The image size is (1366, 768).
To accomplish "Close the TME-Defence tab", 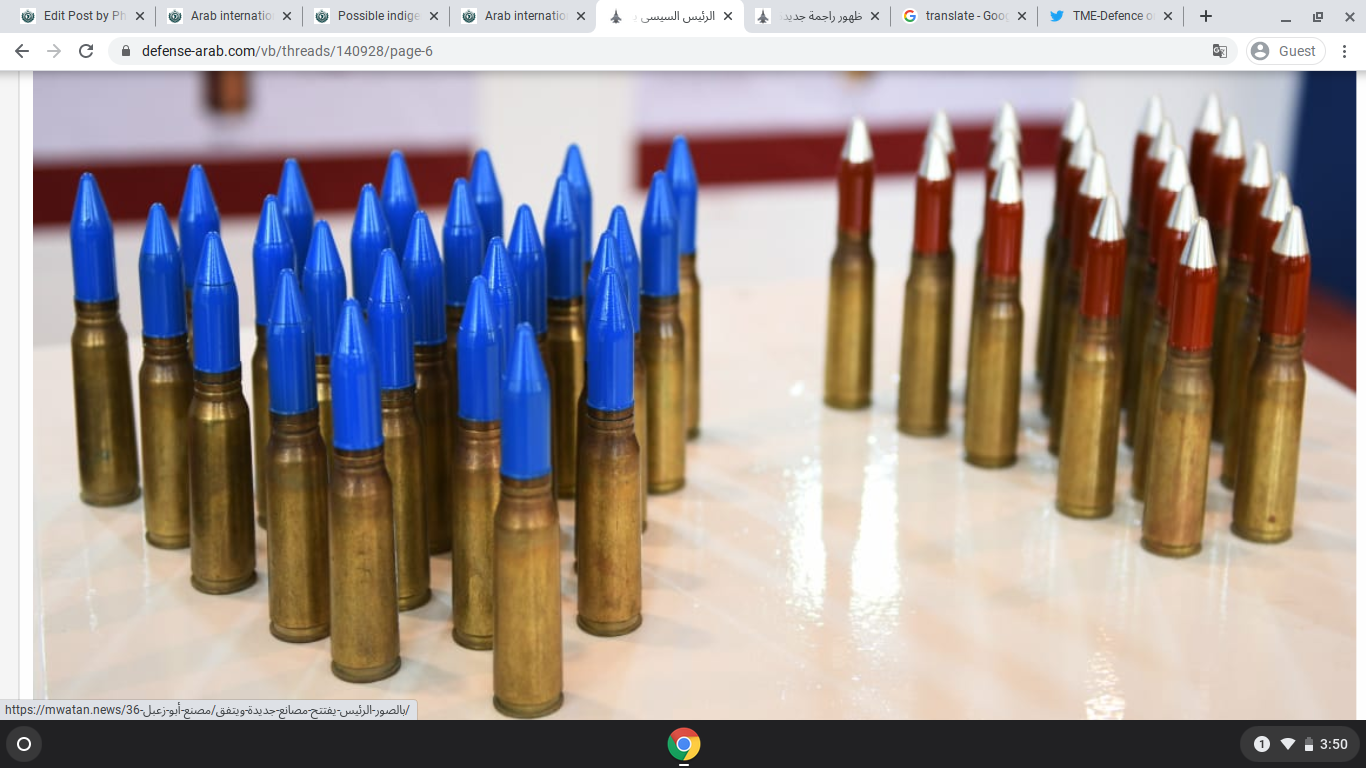I will pyautogui.click(x=1169, y=16).
